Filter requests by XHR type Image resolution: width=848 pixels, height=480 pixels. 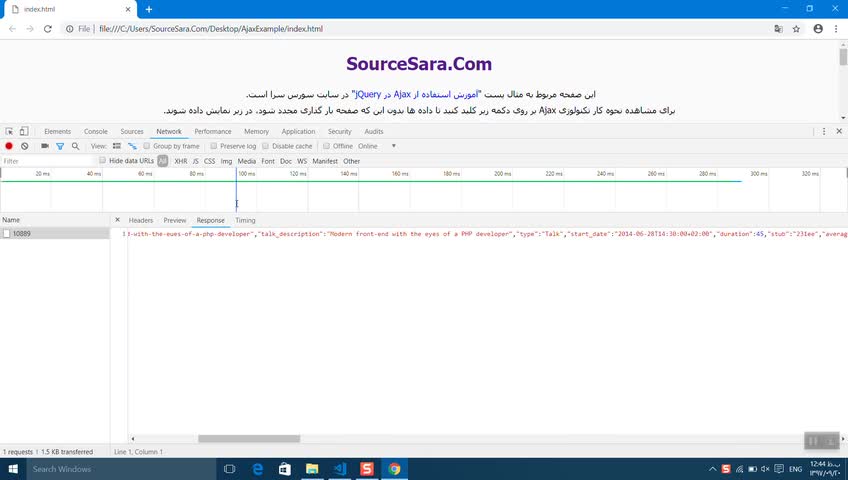point(181,161)
